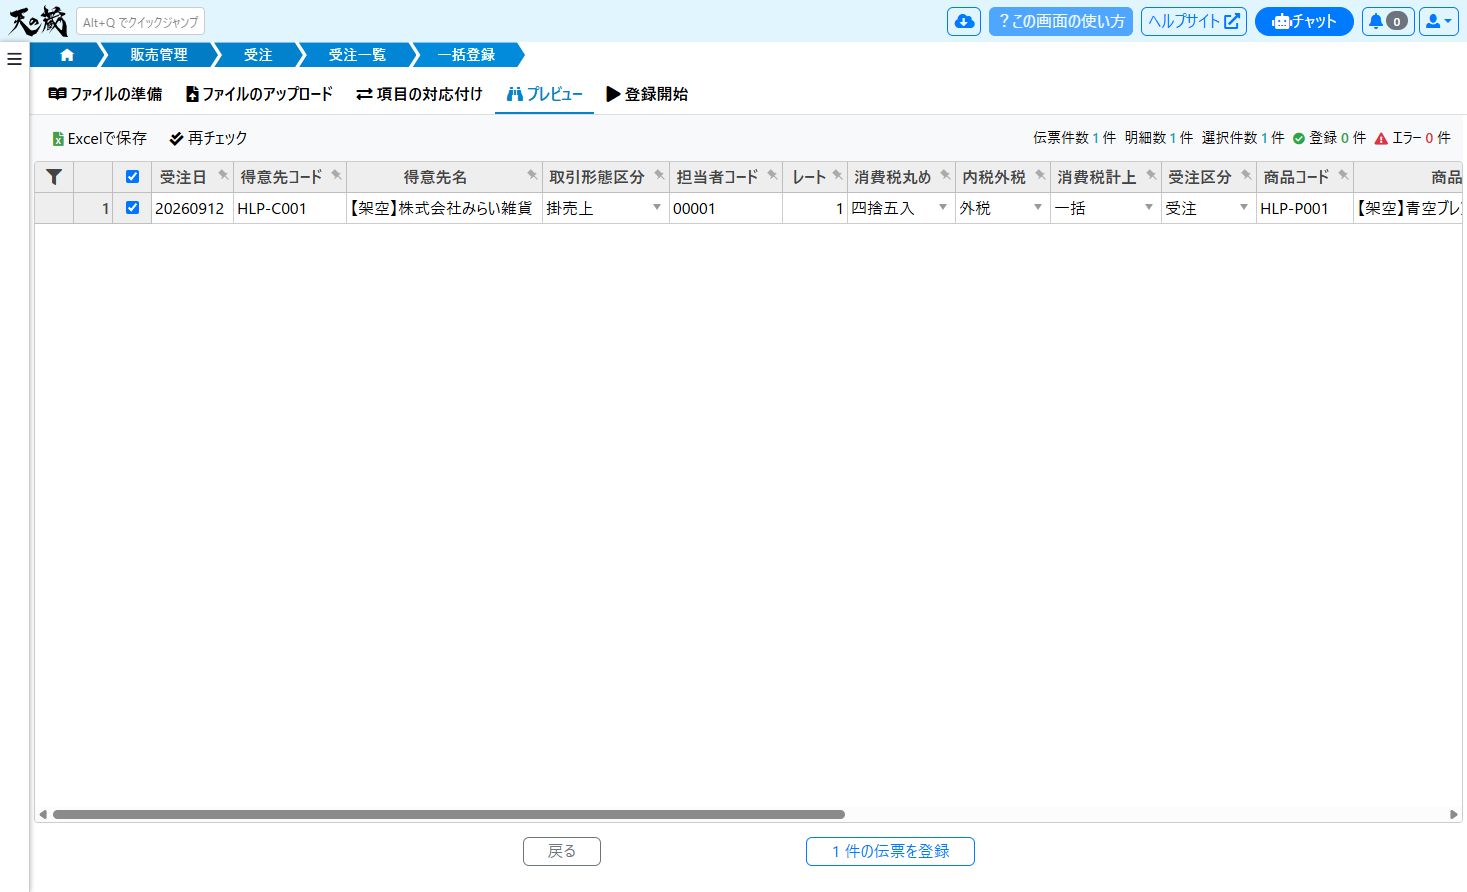Open ヘルプサイト link
This screenshot has width=1467, height=892.
(1194, 21)
